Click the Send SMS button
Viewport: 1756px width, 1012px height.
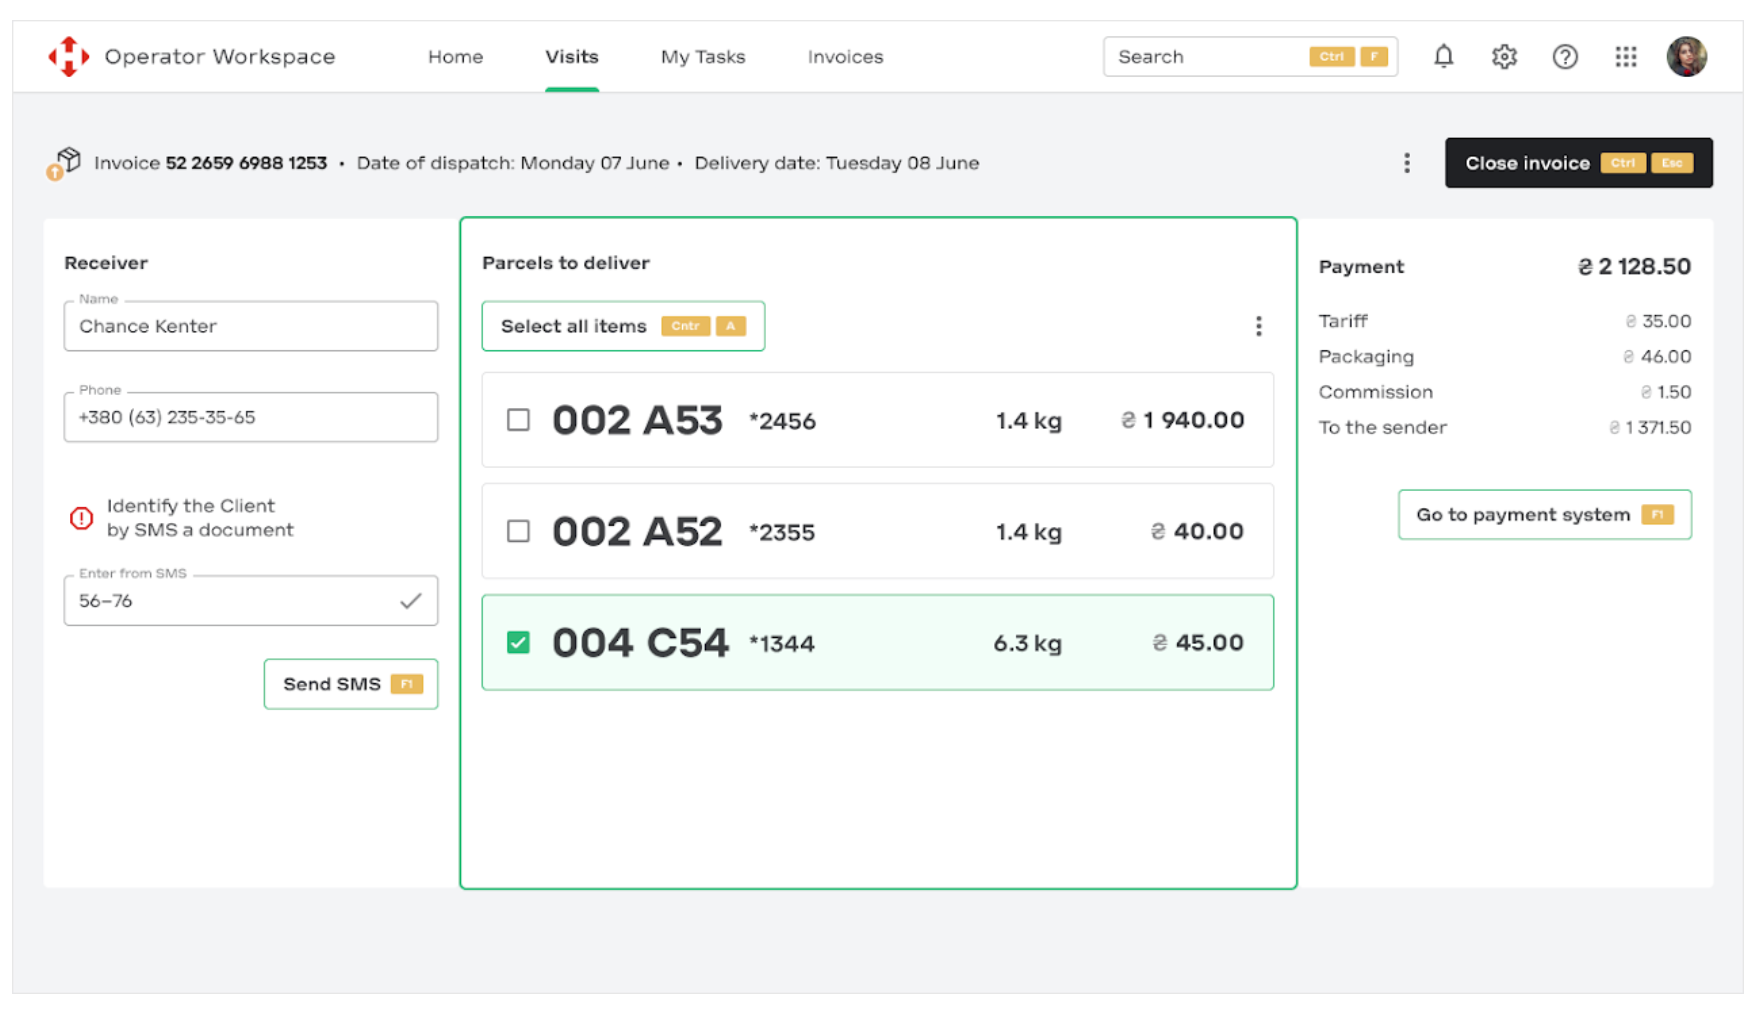point(351,684)
